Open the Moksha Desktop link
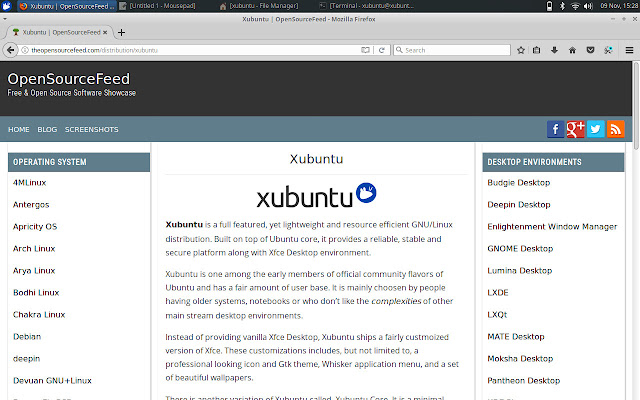 tap(520, 359)
